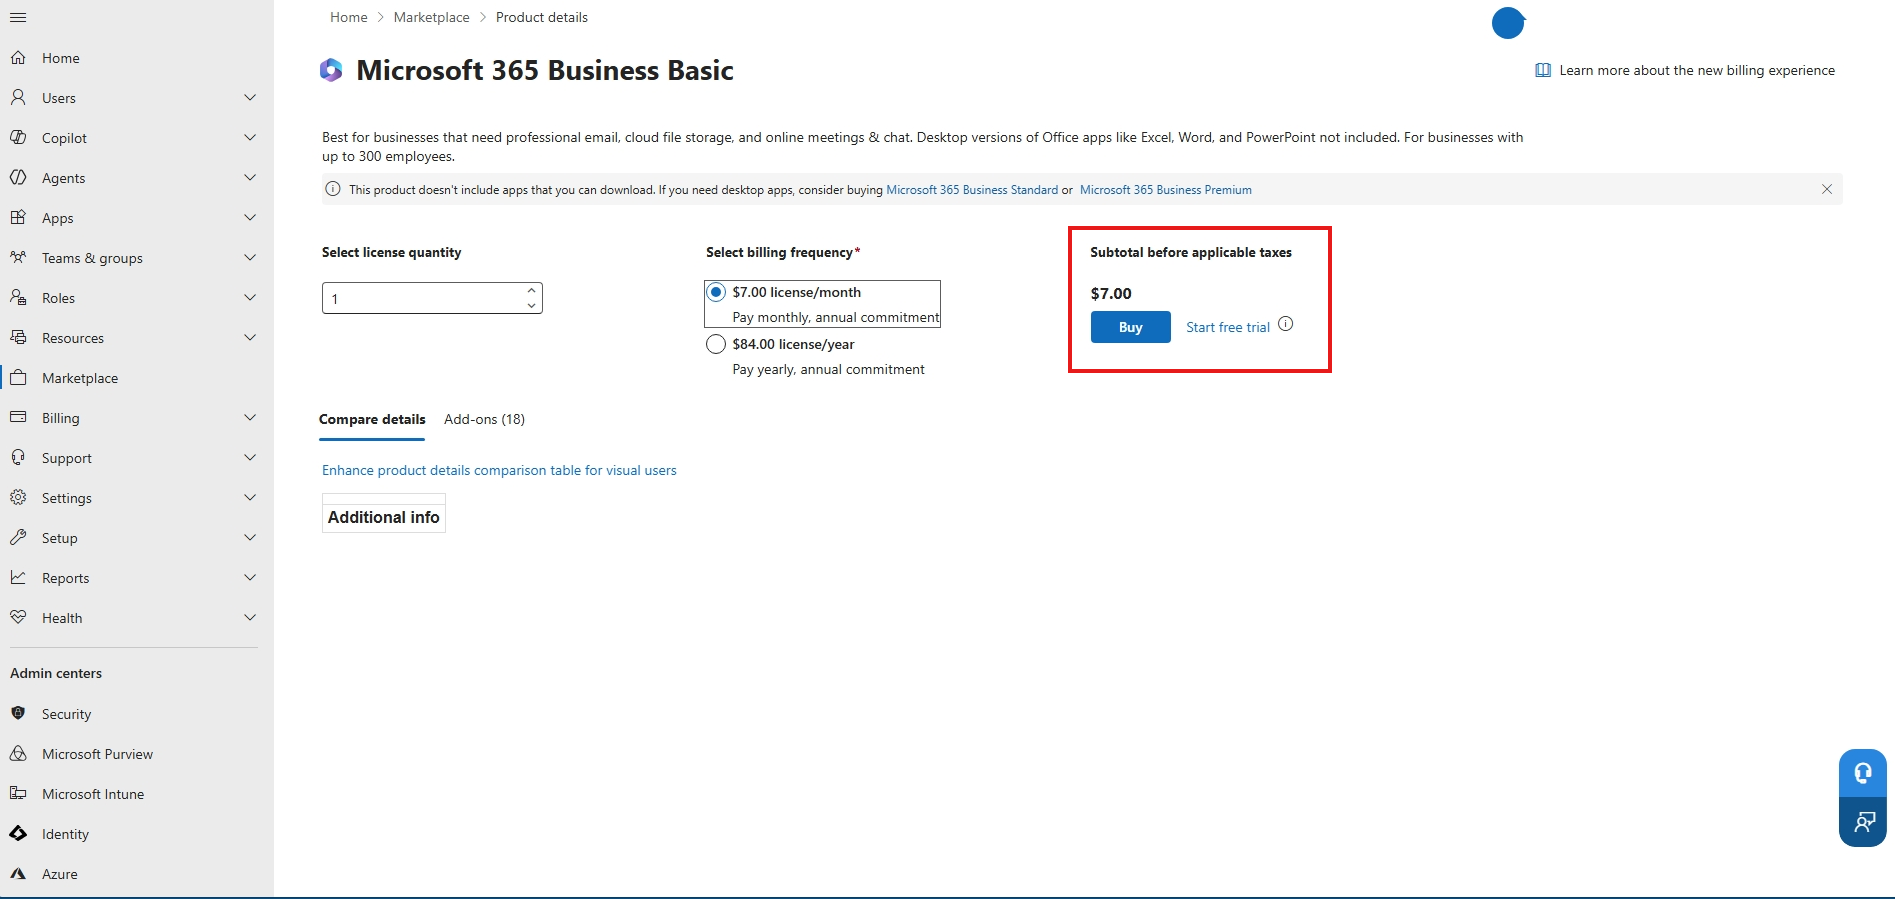Click the Support headset icon in sidebar
Image resolution: width=1895 pixels, height=899 pixels.
[18, 458]
